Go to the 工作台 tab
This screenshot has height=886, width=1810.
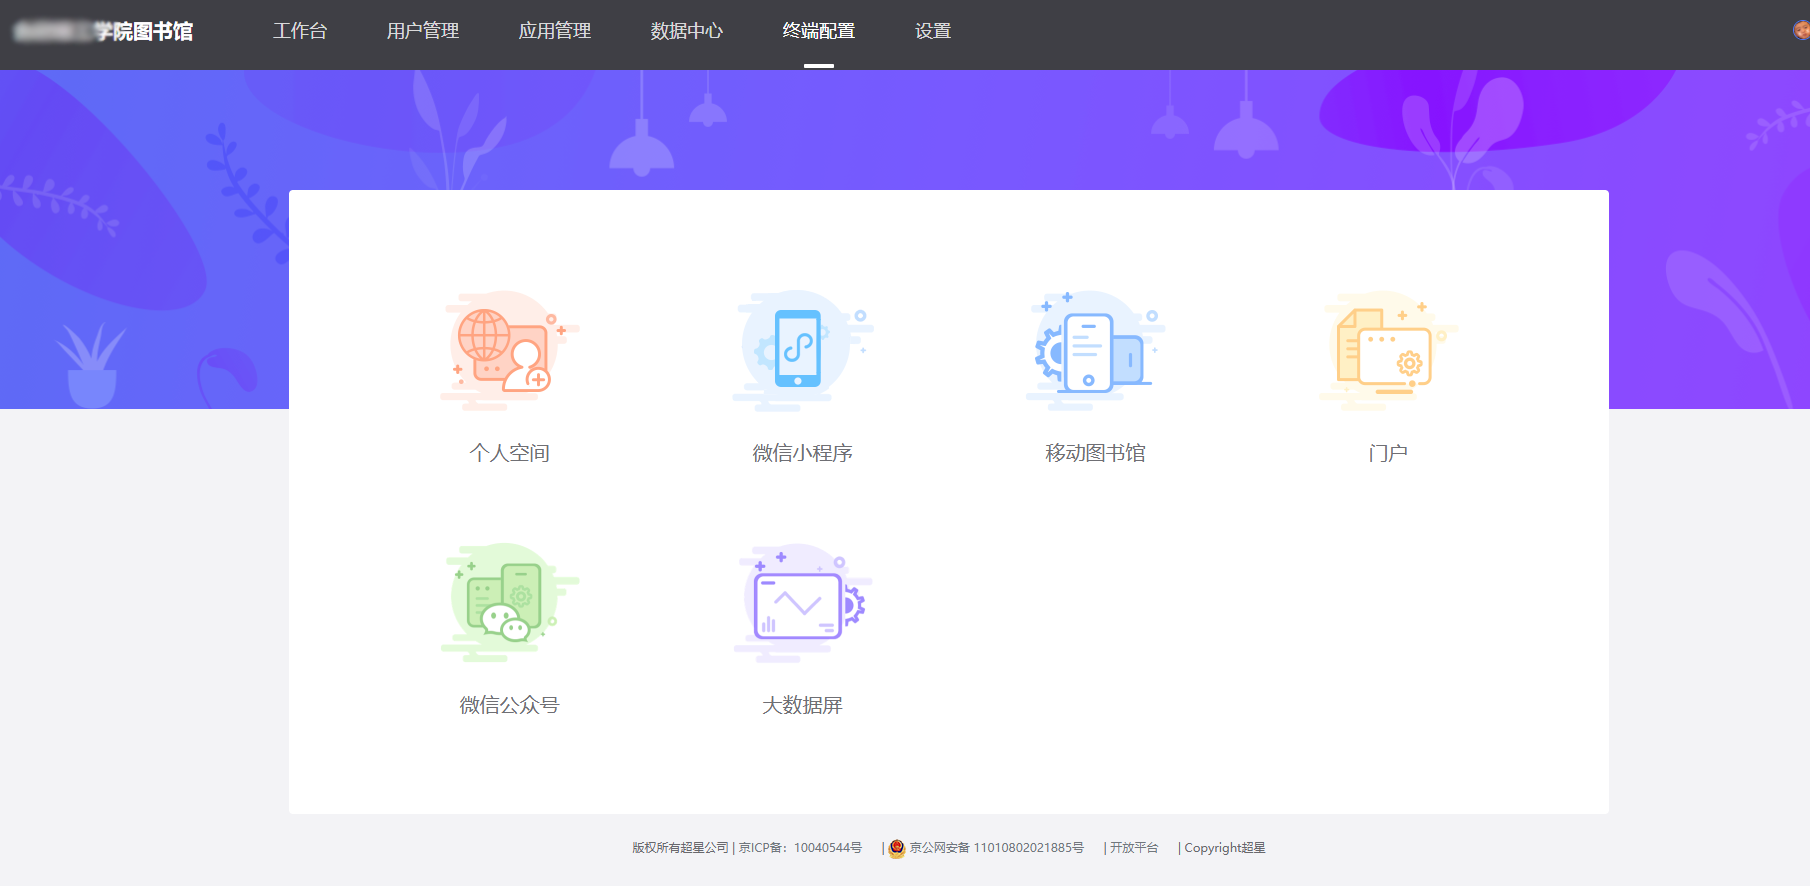(x=300, y=31)
